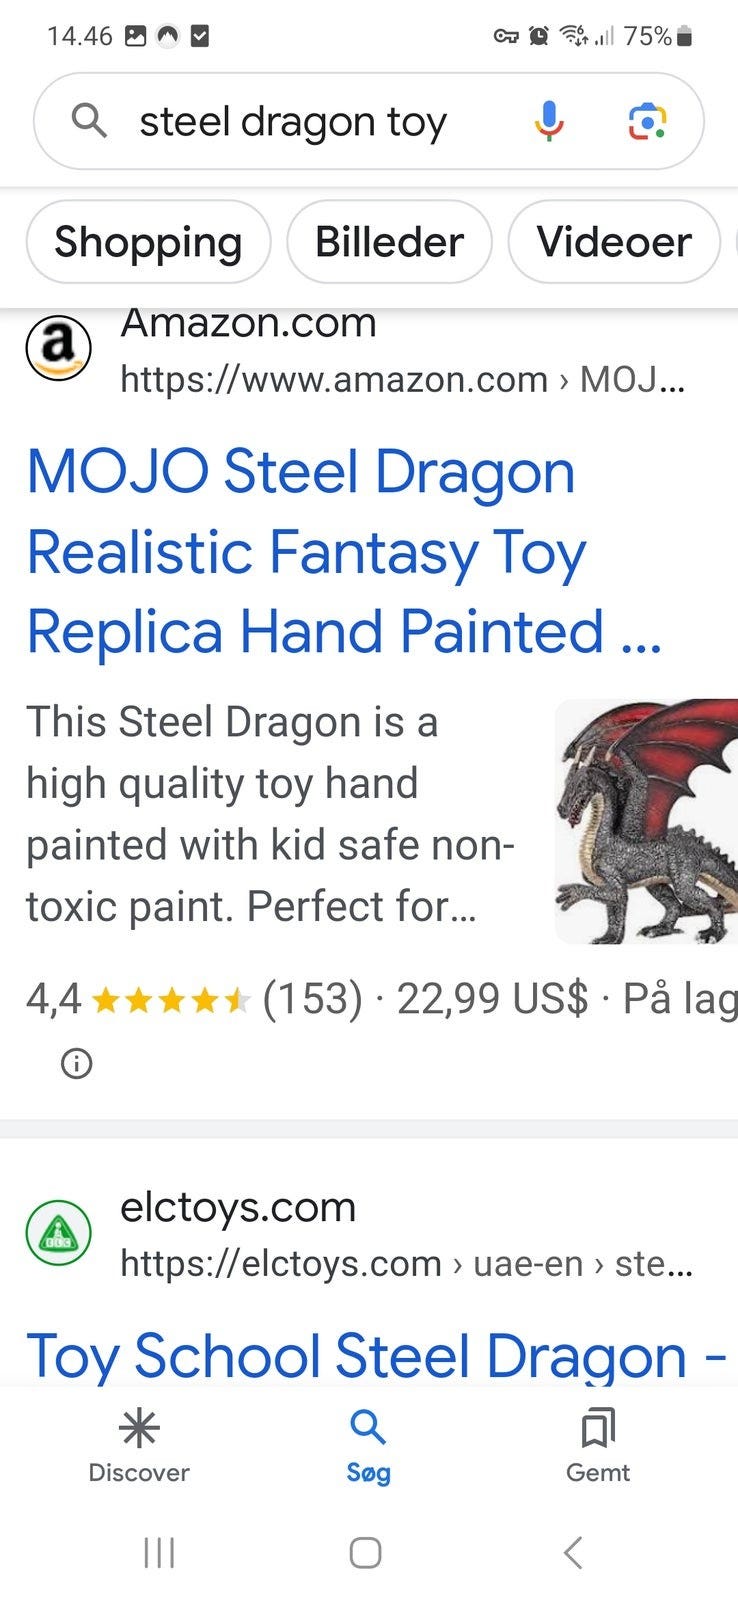Go back using Android back arrow

[573, 1553]
